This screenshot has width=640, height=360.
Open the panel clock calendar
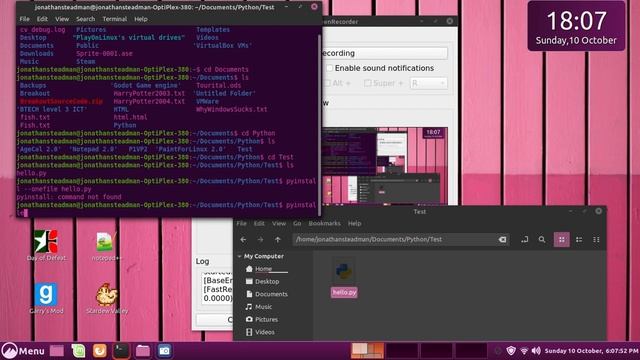(x=591, y=351)
